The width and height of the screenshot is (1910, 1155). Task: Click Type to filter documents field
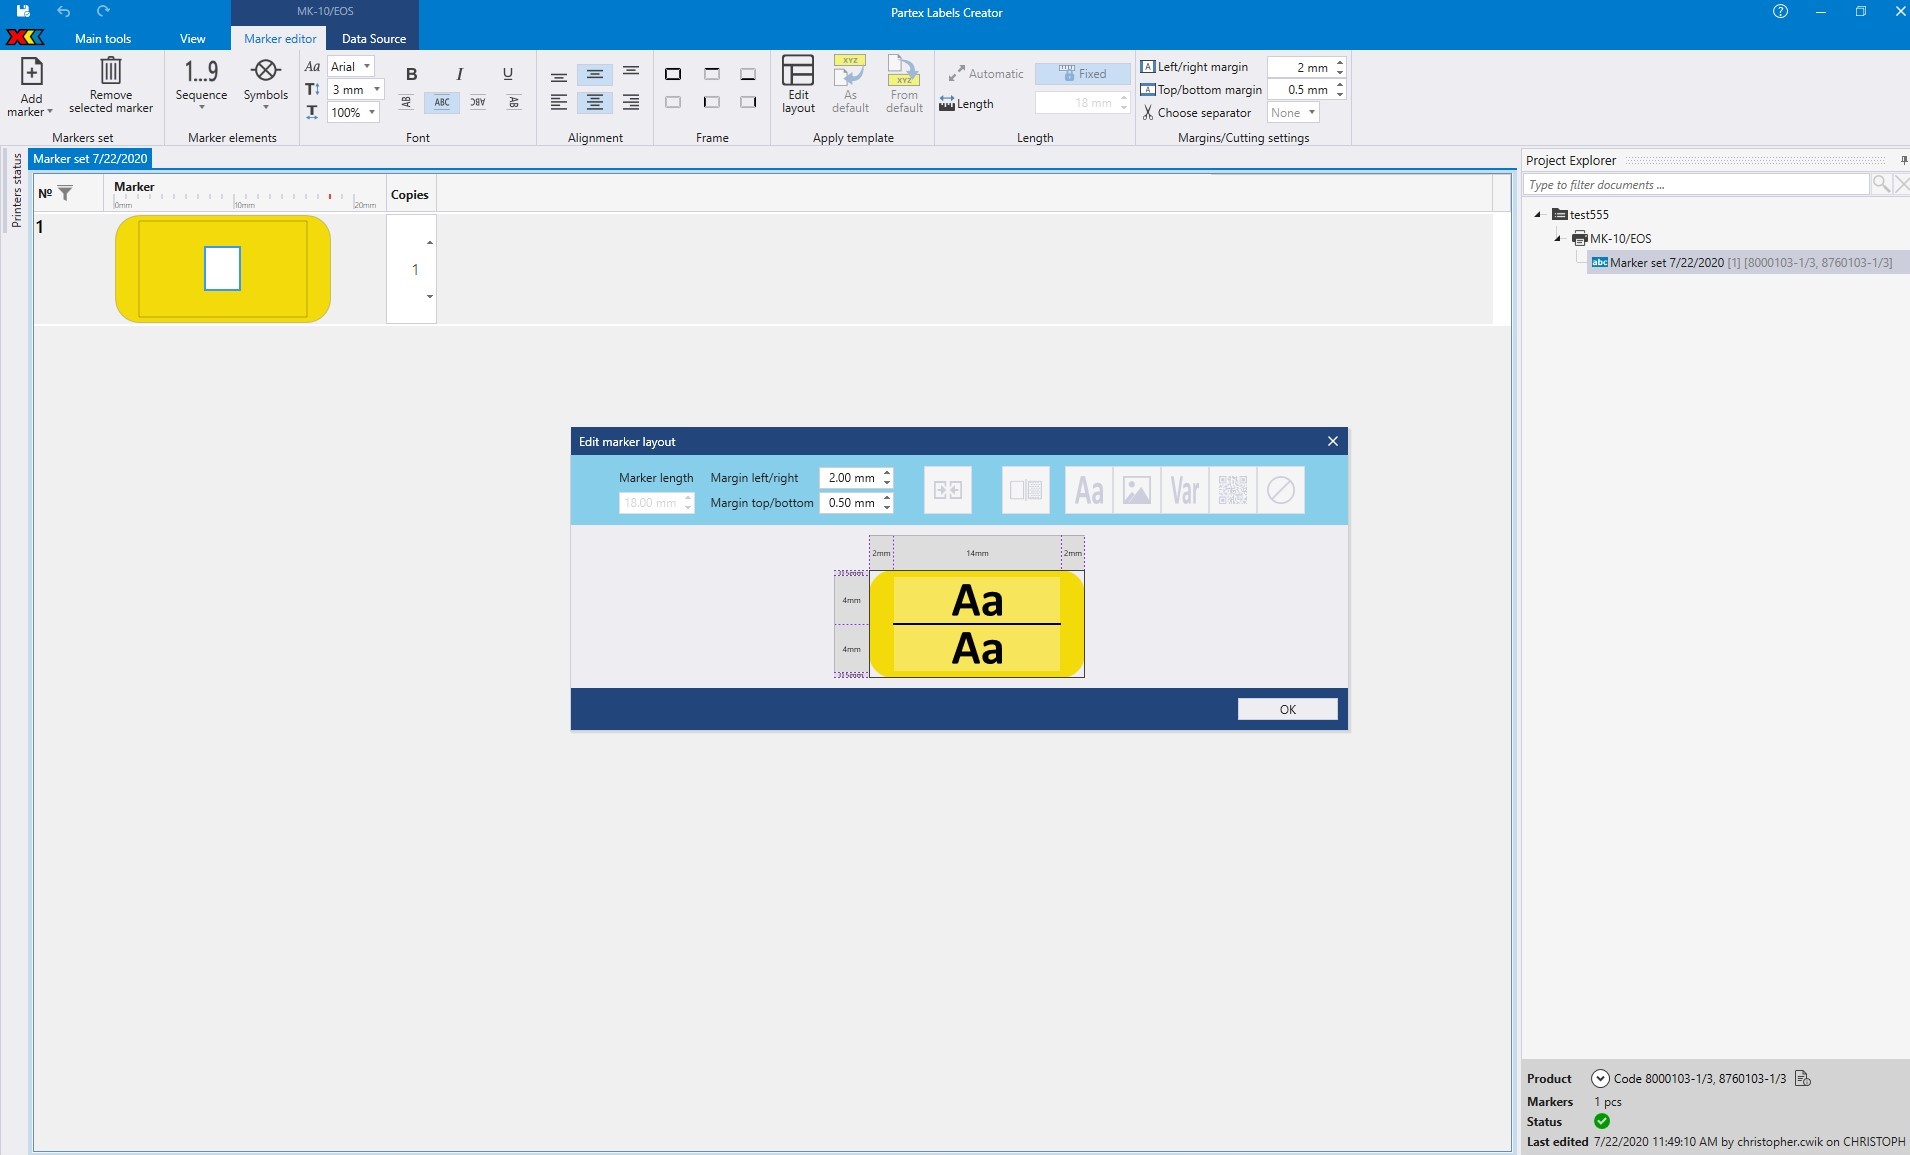tap(1696, 184)
